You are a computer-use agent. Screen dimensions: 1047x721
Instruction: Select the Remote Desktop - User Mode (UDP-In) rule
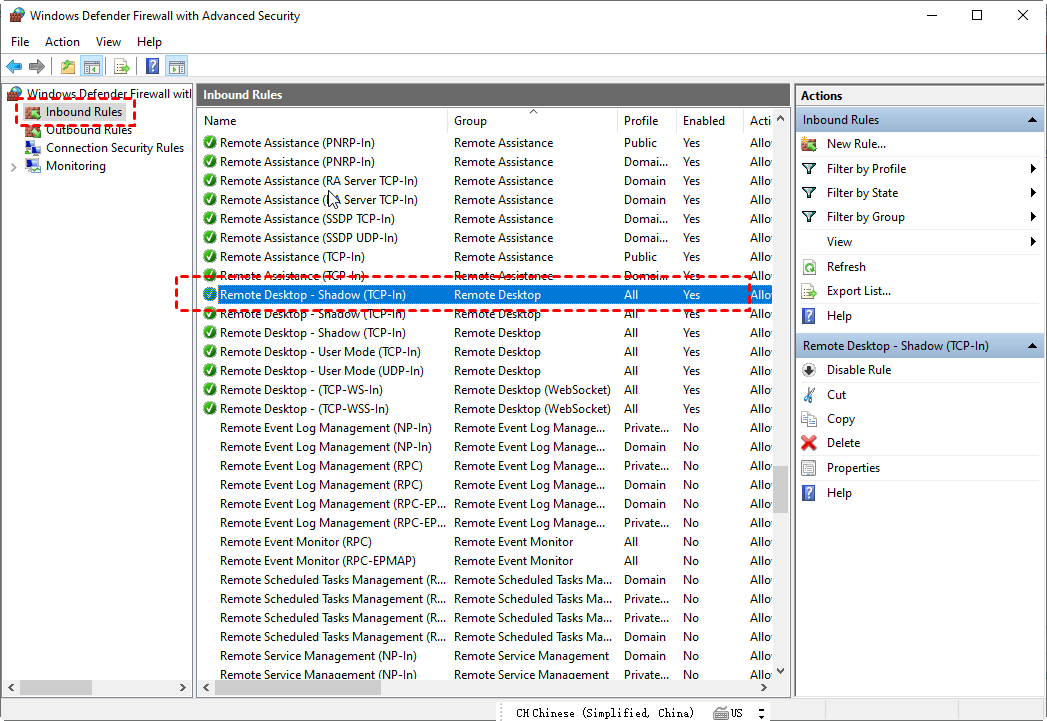tap(321, 371)
